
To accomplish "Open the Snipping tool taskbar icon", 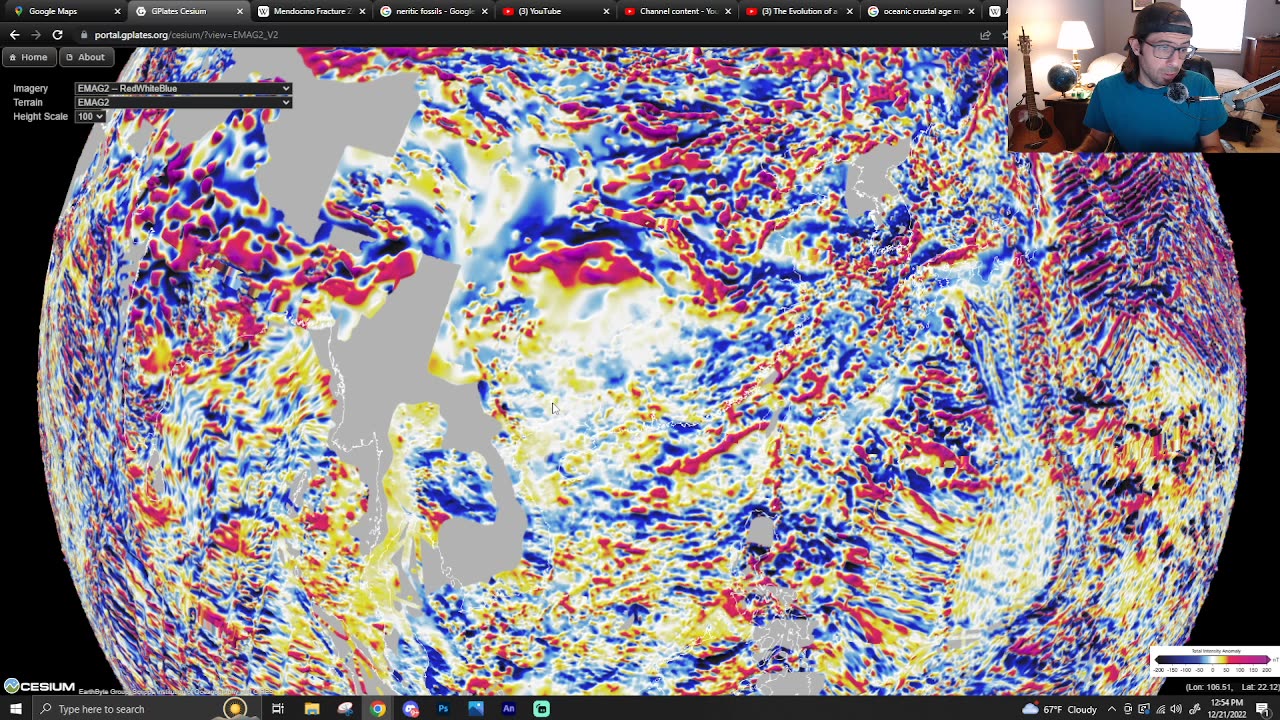I will [345, 709].
